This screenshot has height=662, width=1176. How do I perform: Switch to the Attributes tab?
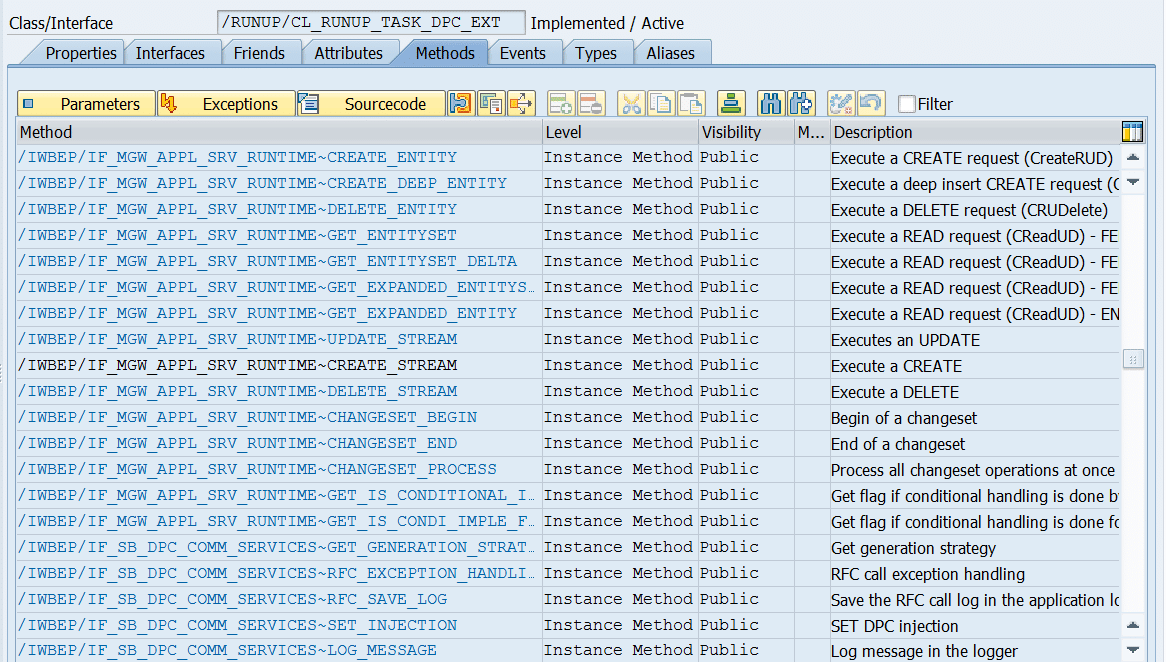pyautogui.click(x=348, y=53)
